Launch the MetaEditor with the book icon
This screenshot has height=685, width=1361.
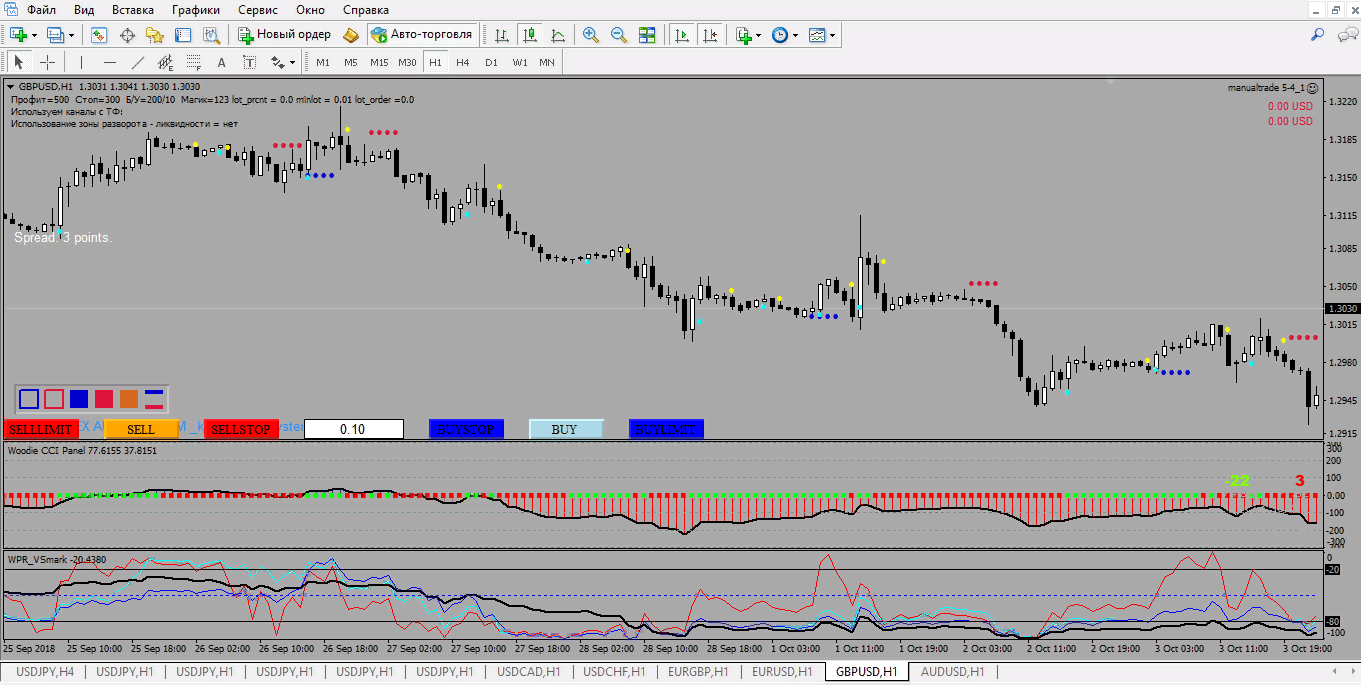point(350,35)
